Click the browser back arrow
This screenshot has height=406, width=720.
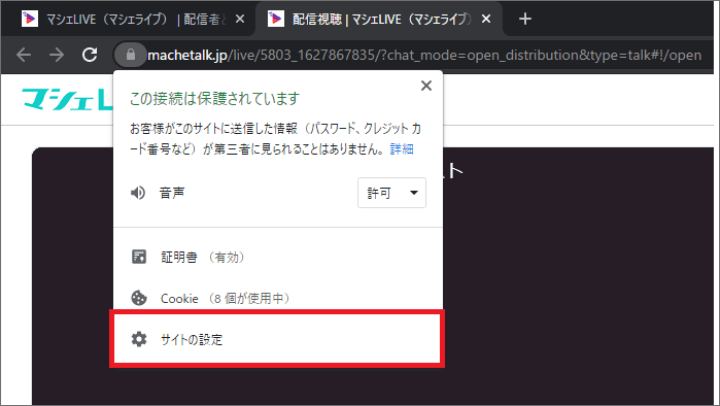click(x=23, y=55)
